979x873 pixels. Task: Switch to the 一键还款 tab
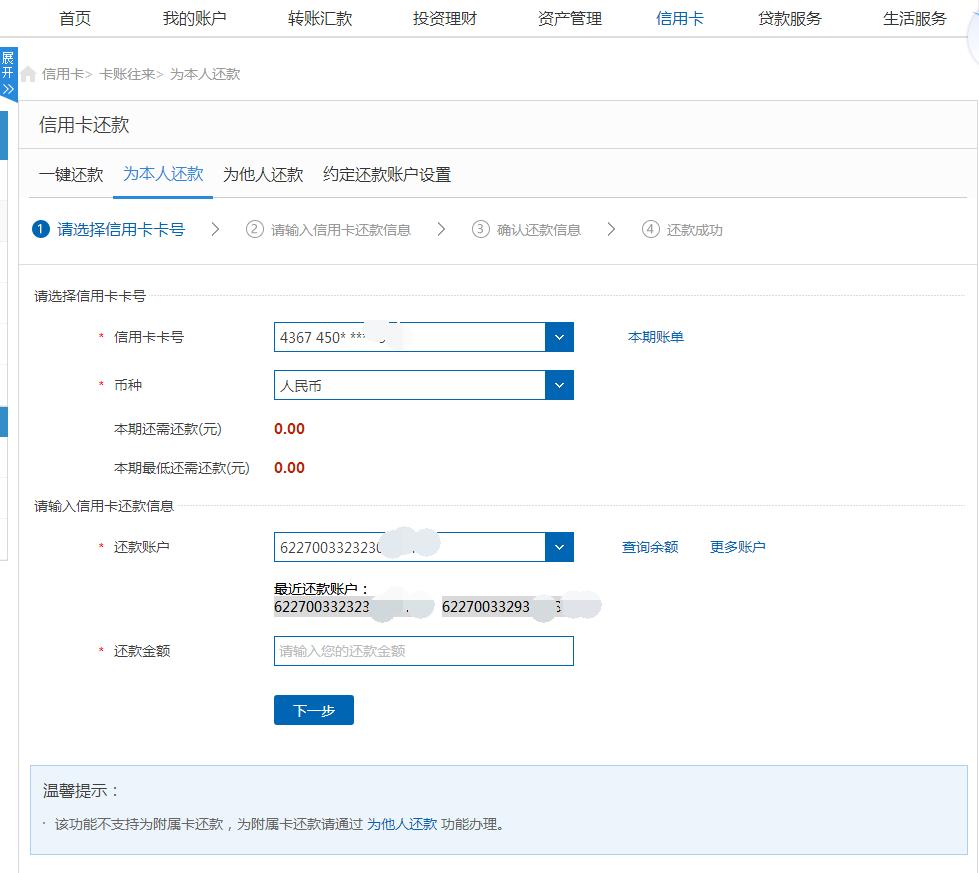(70, 174)
